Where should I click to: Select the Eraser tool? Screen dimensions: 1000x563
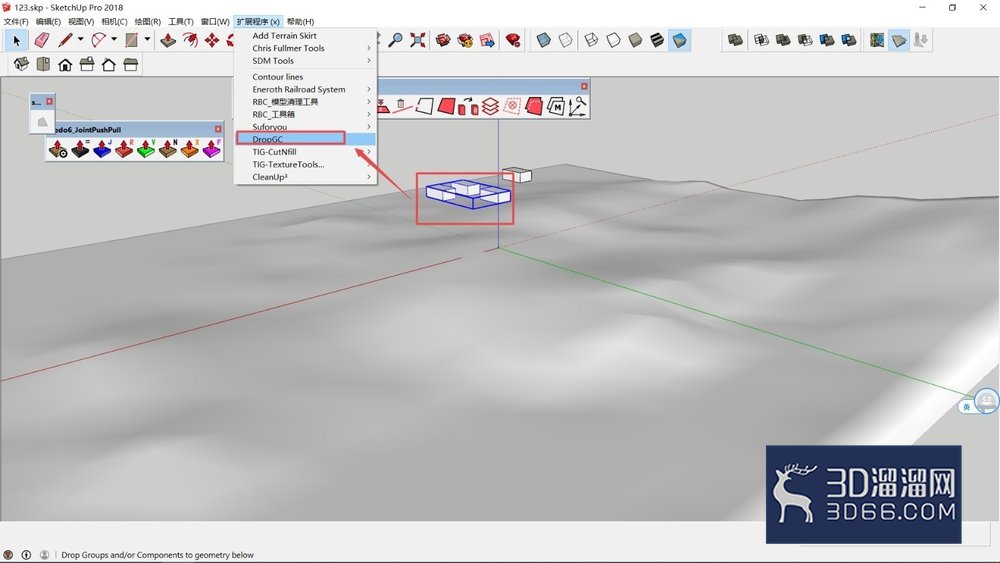(x=41, y=40)
